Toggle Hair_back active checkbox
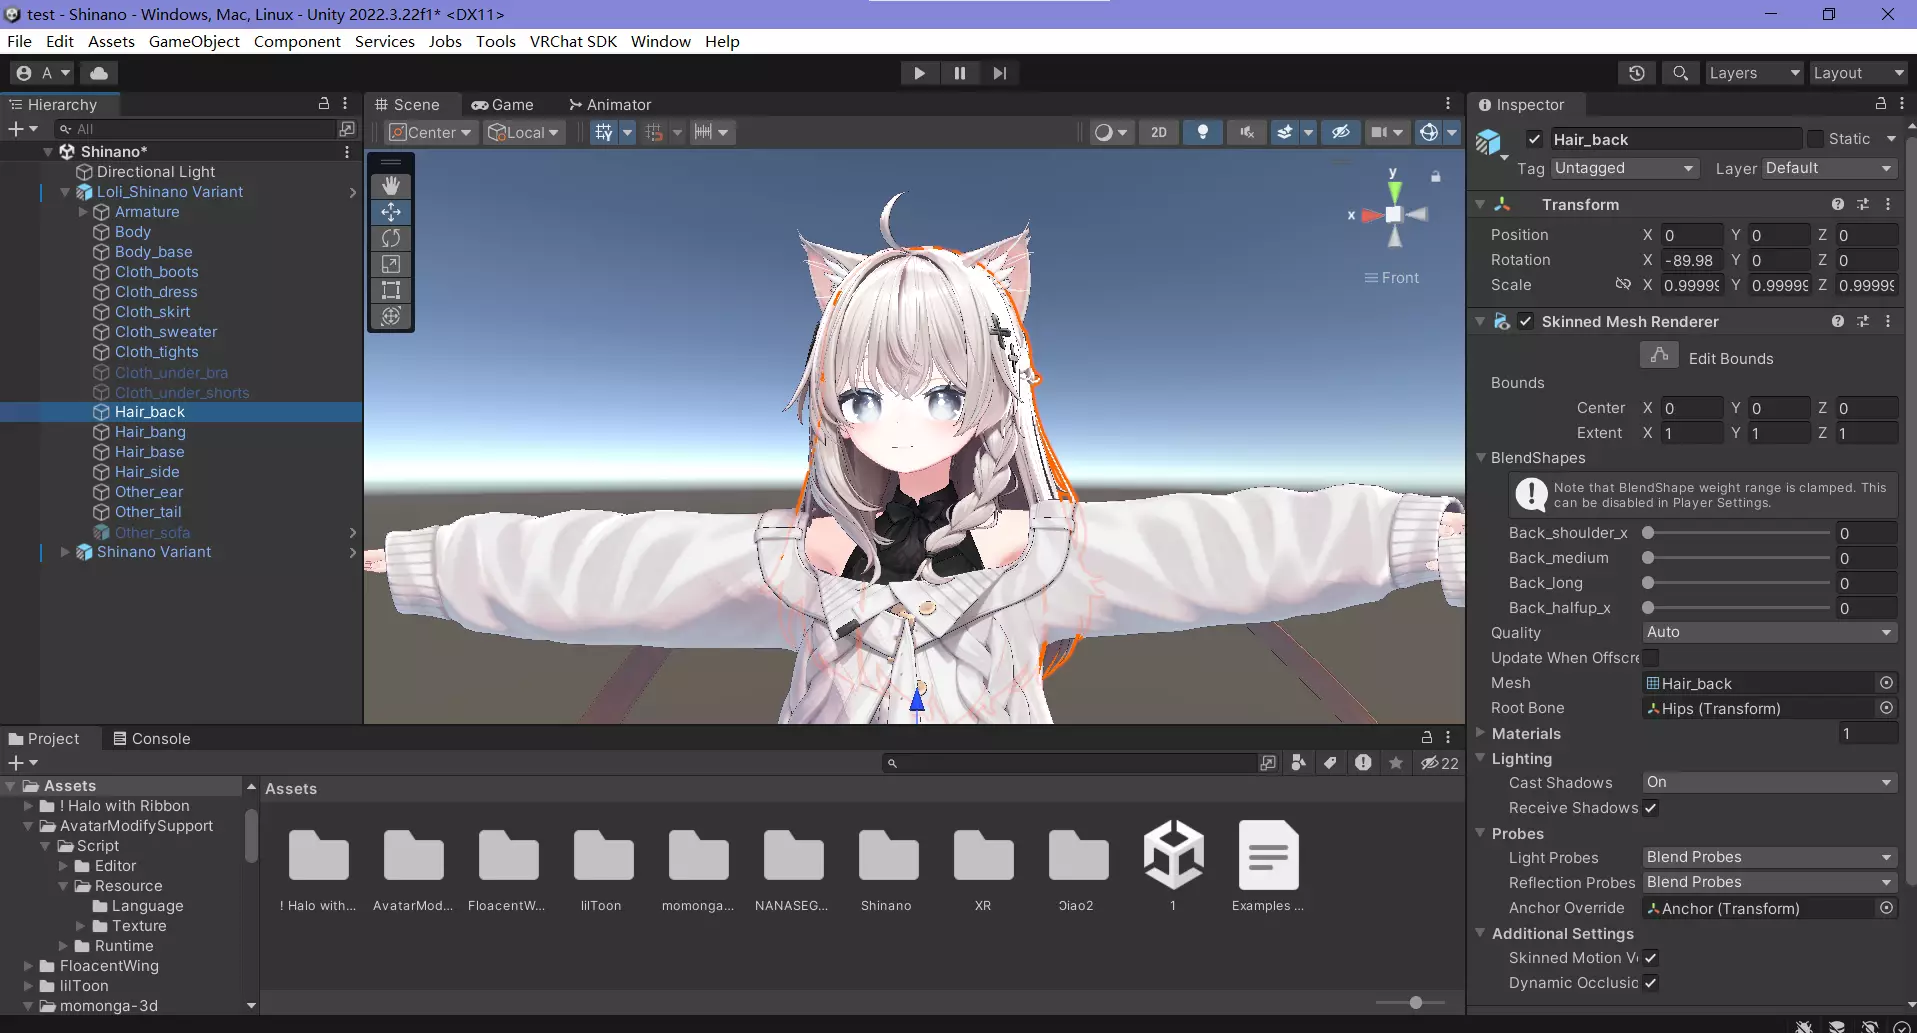Image resolution: width=1917 pixels, height=1033 pixels. click(1534, 139)
